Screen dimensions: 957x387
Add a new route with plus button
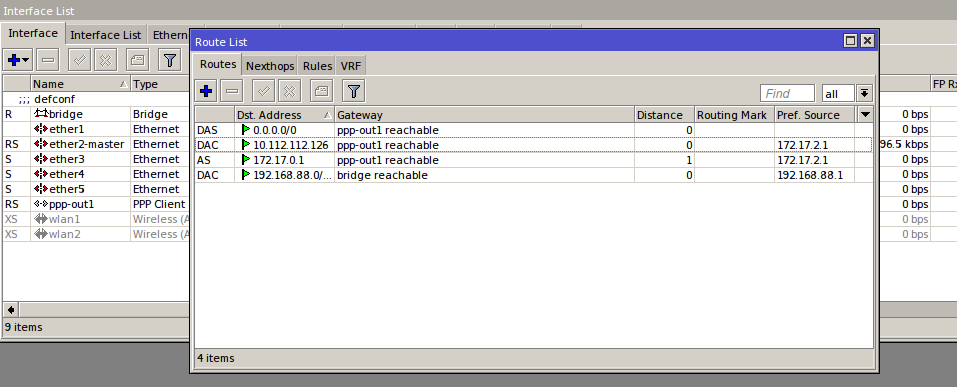coord(206,92)
